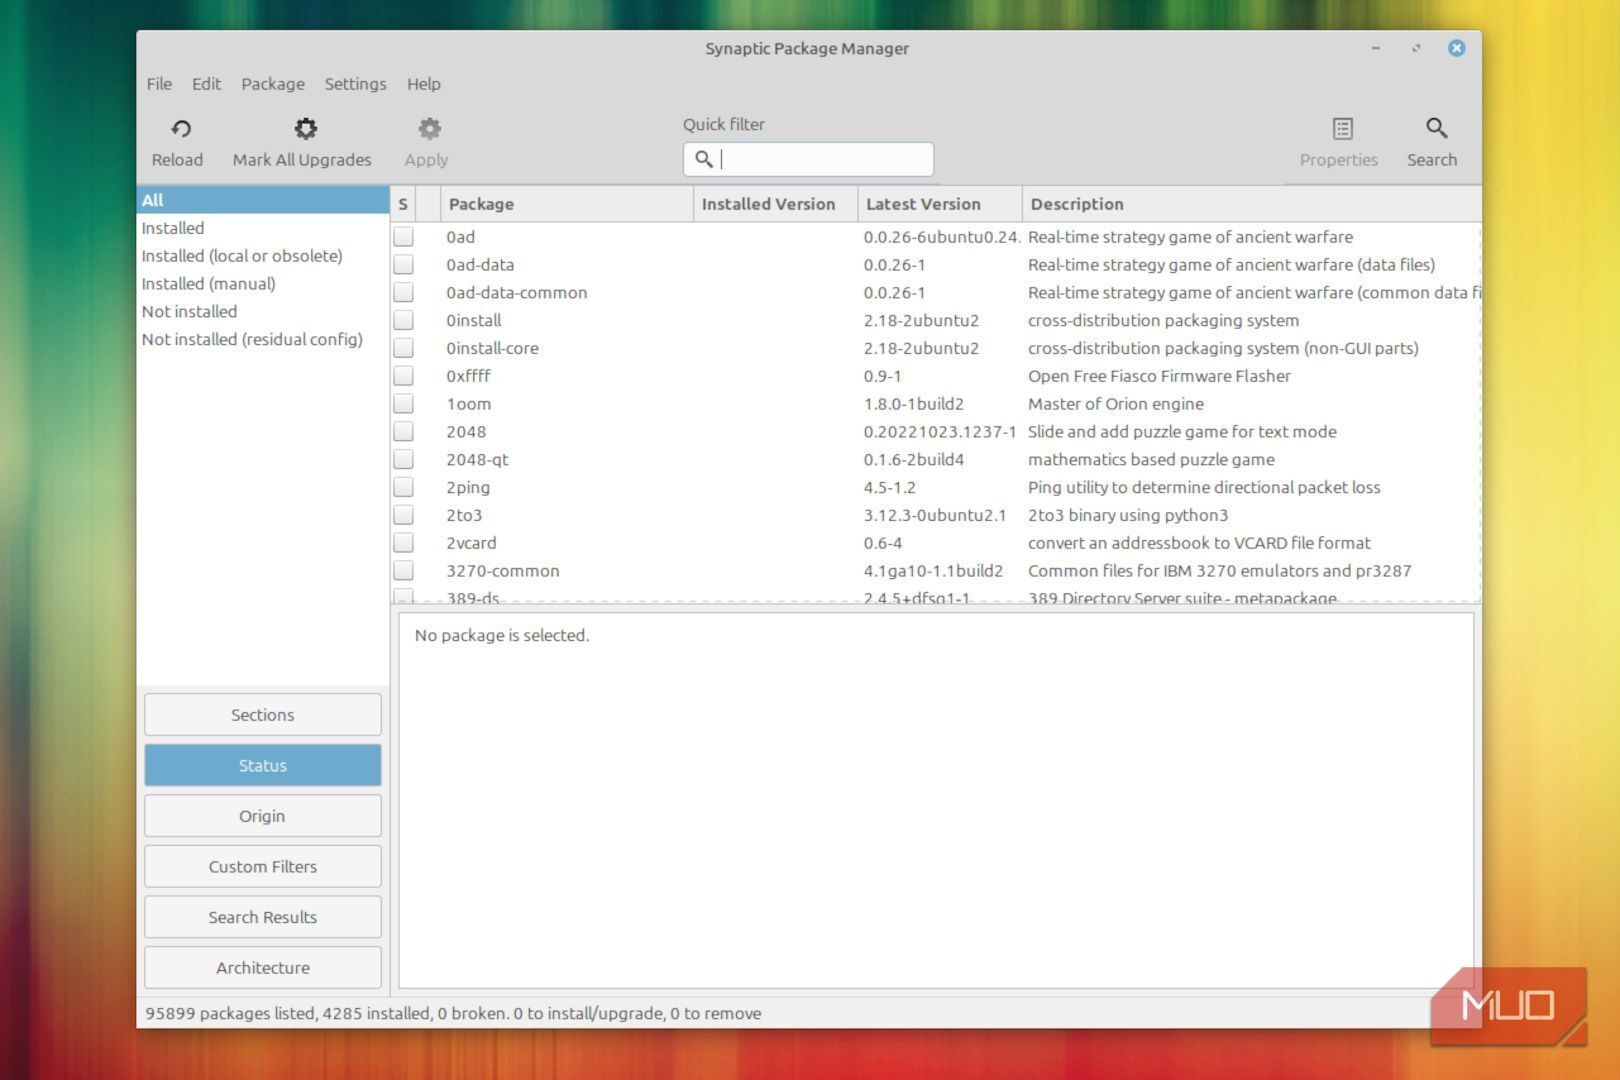Open the Properties toolbar icon
The height and width of the screenshot is (1080, 1620).
click(1342, 129)
